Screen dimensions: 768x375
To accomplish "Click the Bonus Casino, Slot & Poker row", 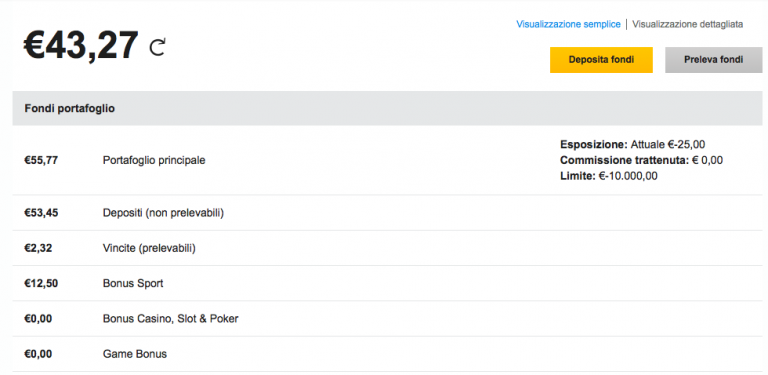I will point(387,319).
